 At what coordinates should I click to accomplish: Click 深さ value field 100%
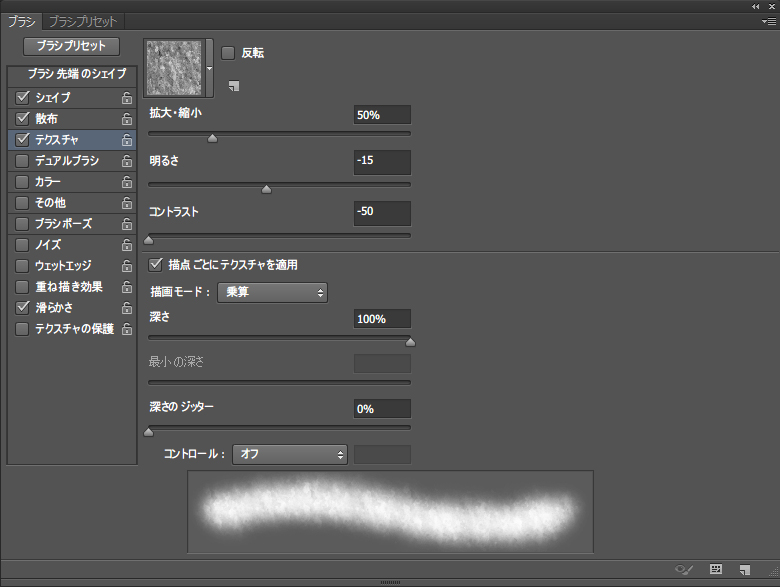pos(382,319)
